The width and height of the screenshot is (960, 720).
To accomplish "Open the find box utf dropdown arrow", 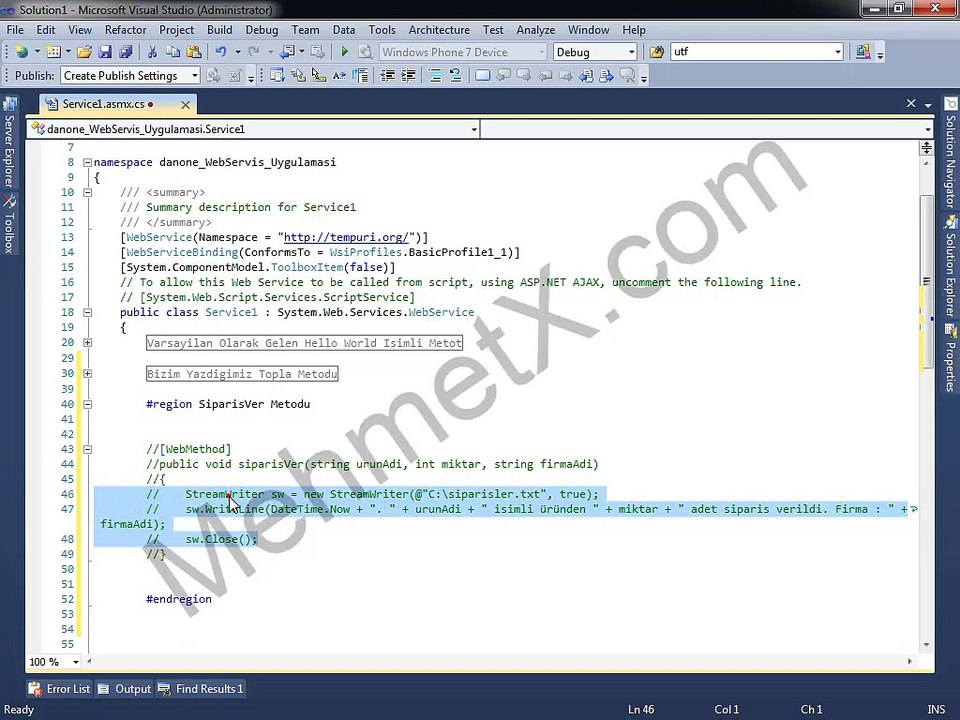I will tap(838, 52).
